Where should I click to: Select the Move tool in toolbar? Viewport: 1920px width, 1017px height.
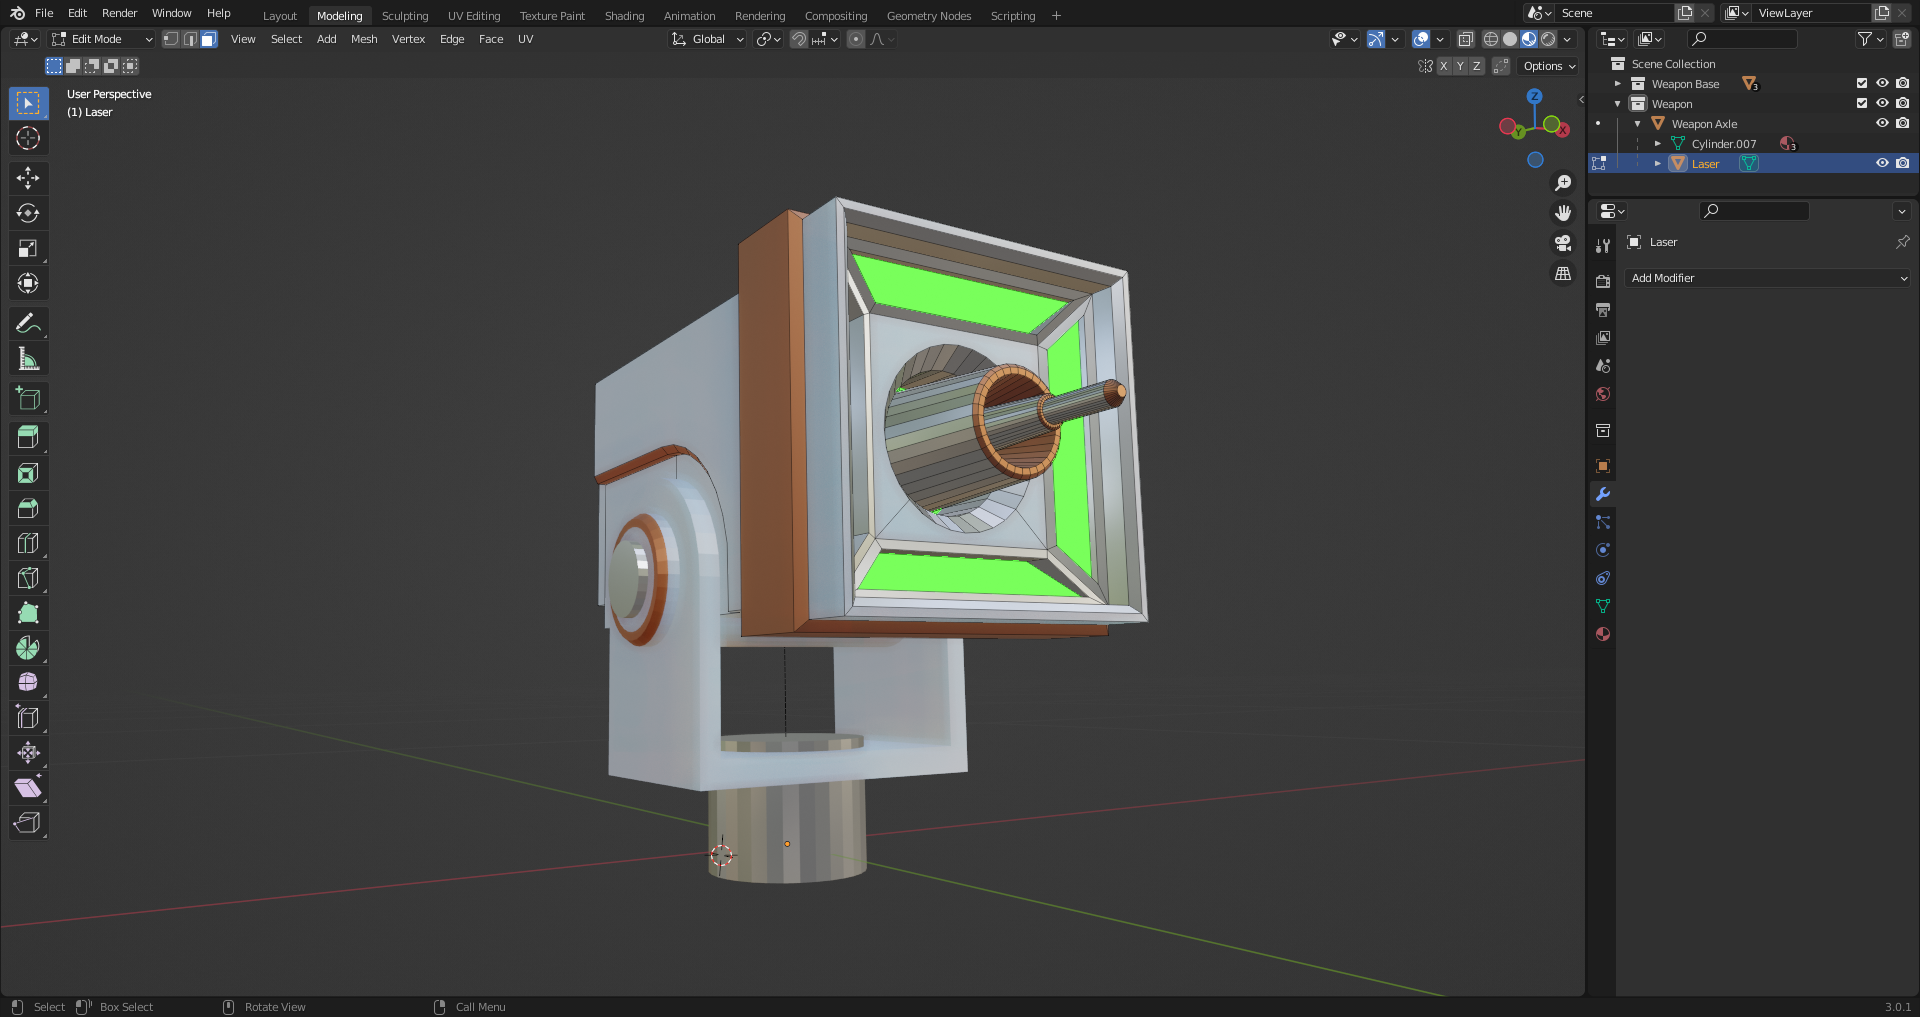[x=28, y=178]
